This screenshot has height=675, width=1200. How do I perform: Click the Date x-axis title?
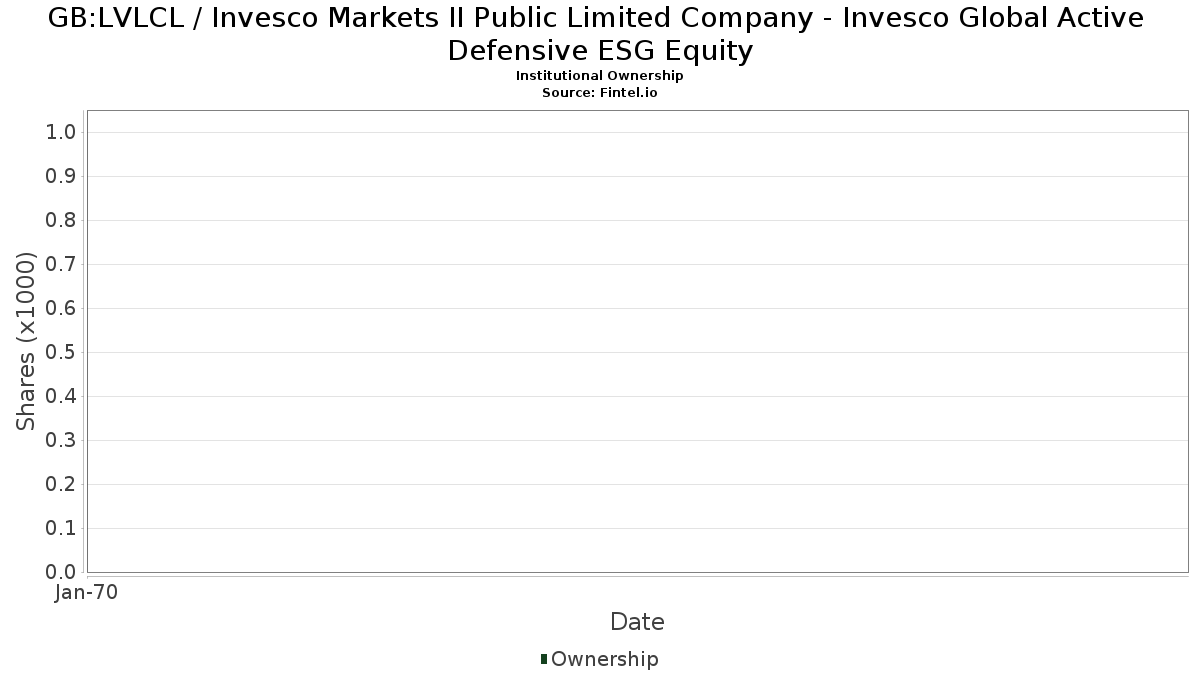pyautogui.click(x=637, y=622)
